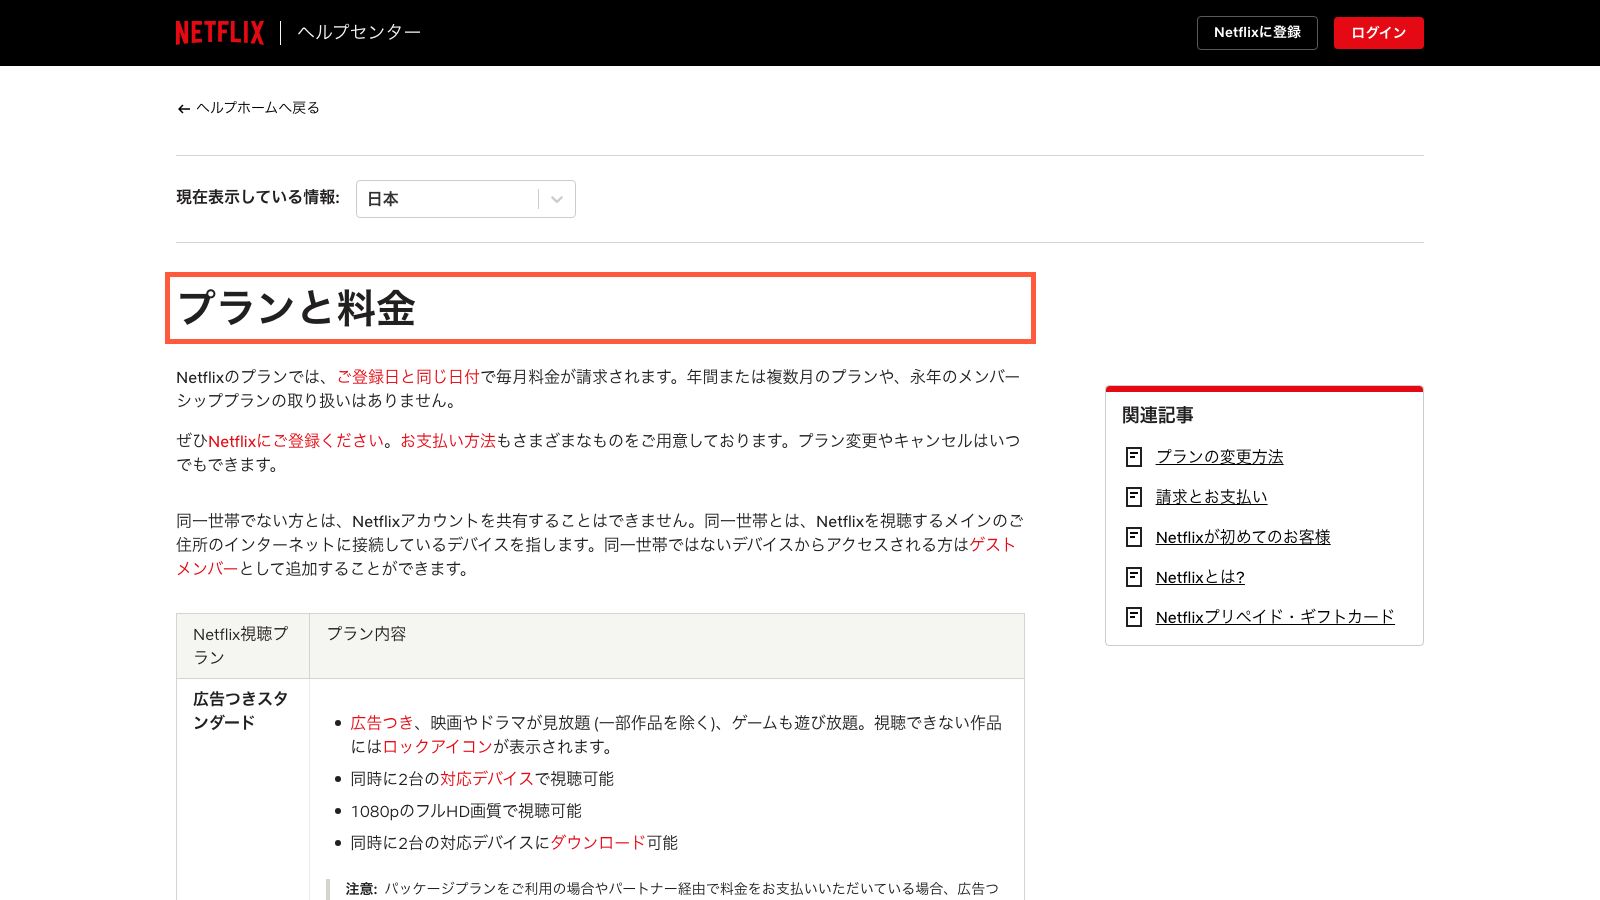Click the Netflix logo in header
1600x900 pixels.
pos(220,33)
